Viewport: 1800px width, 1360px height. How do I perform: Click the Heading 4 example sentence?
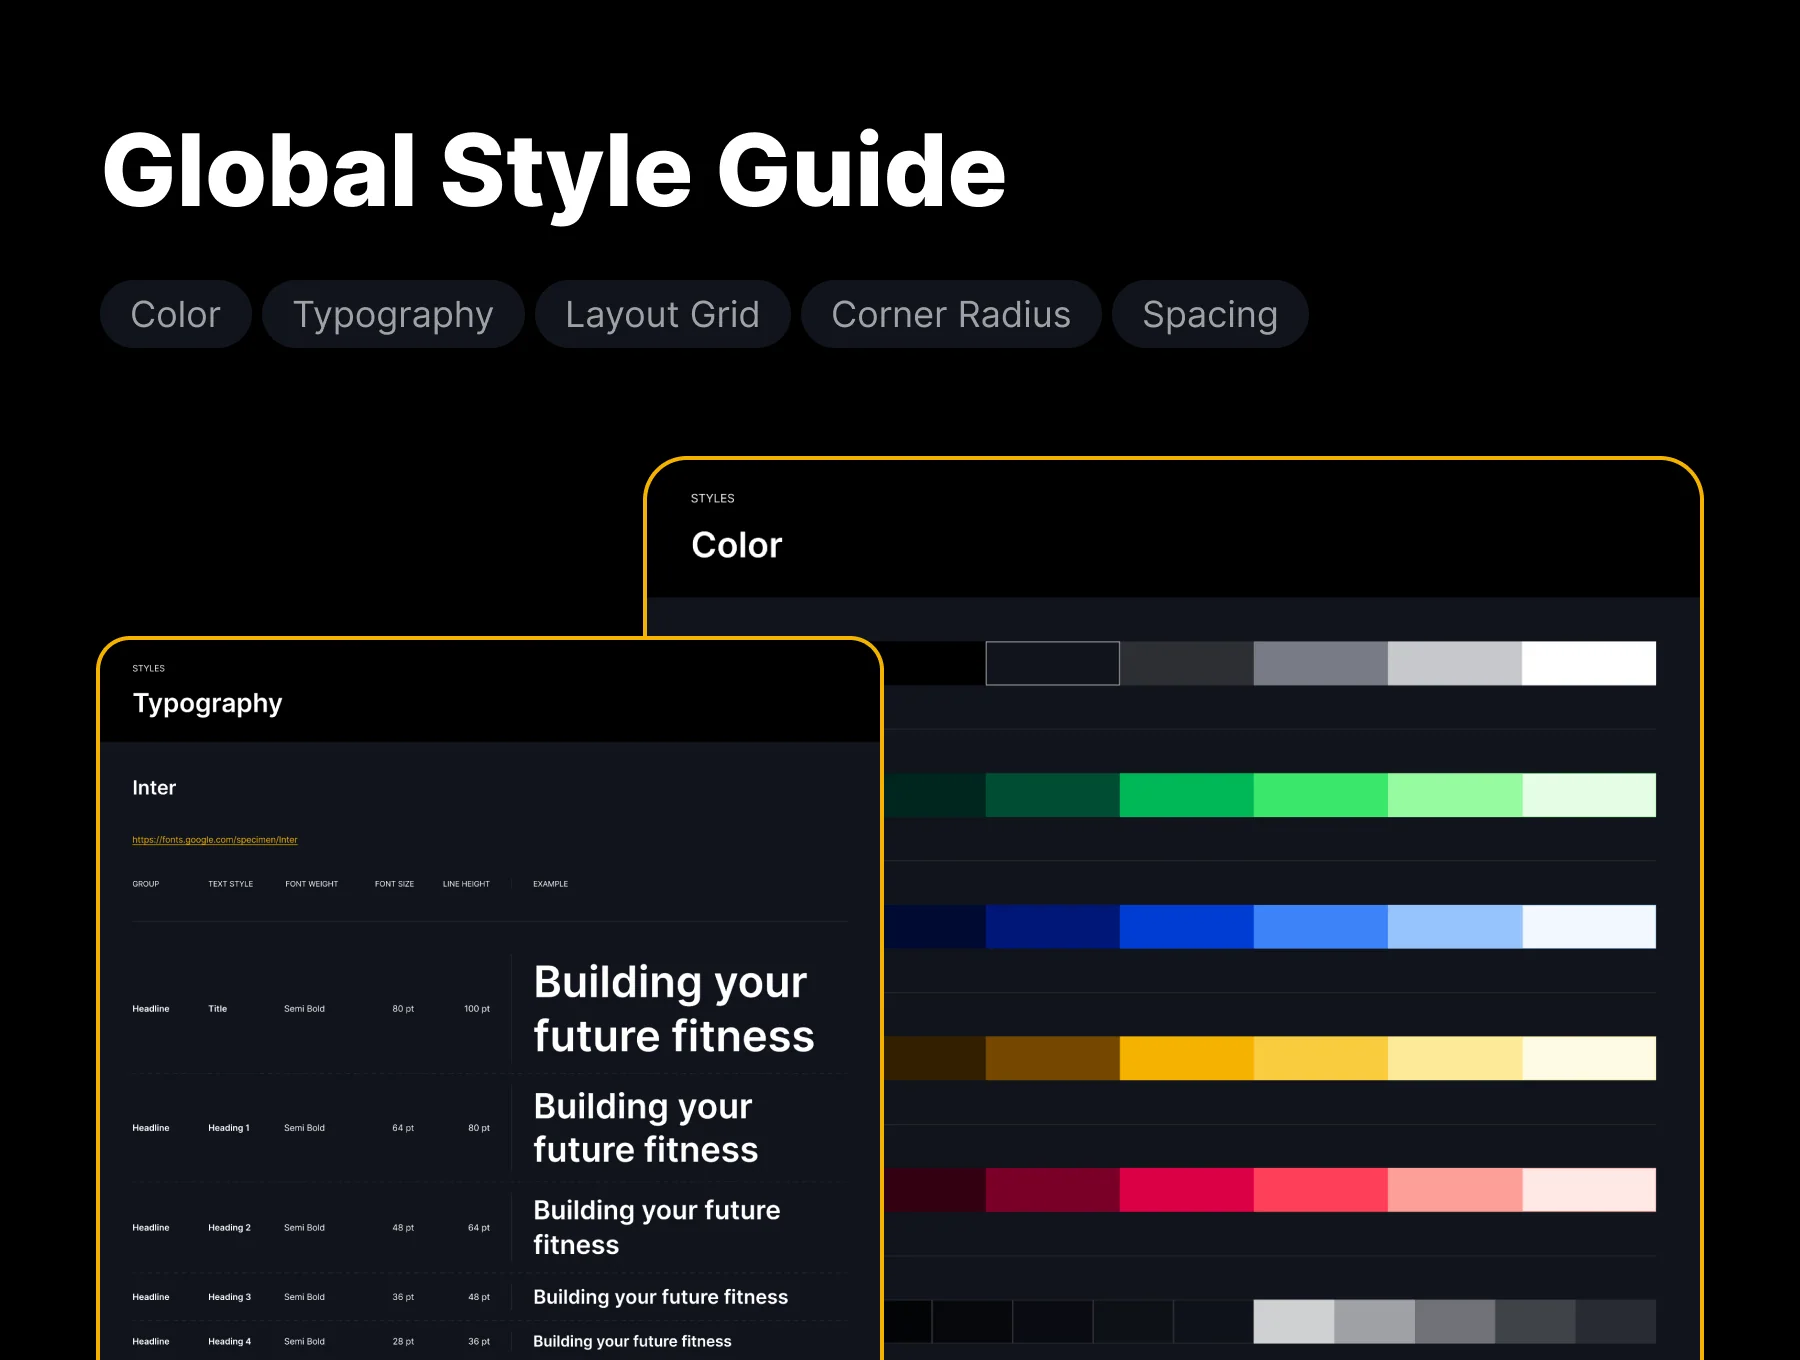click(x=632, y=1342)
